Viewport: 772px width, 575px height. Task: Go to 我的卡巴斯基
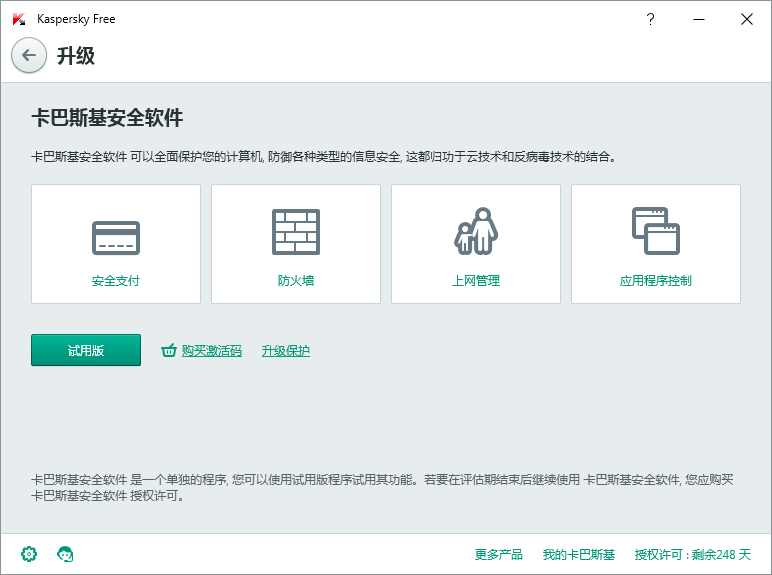[x=579, y=554]
